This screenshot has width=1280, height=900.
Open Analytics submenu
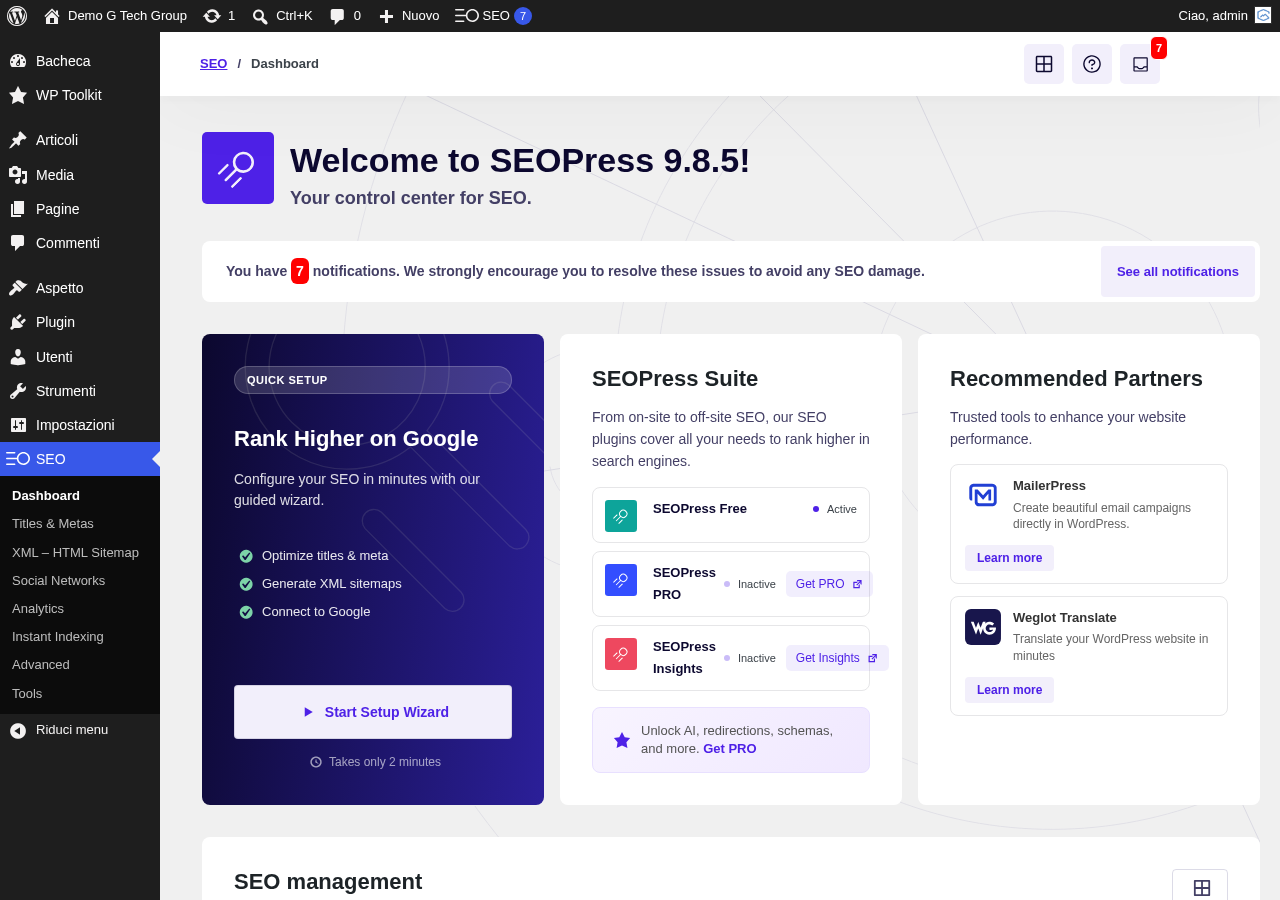pos(38,608)
